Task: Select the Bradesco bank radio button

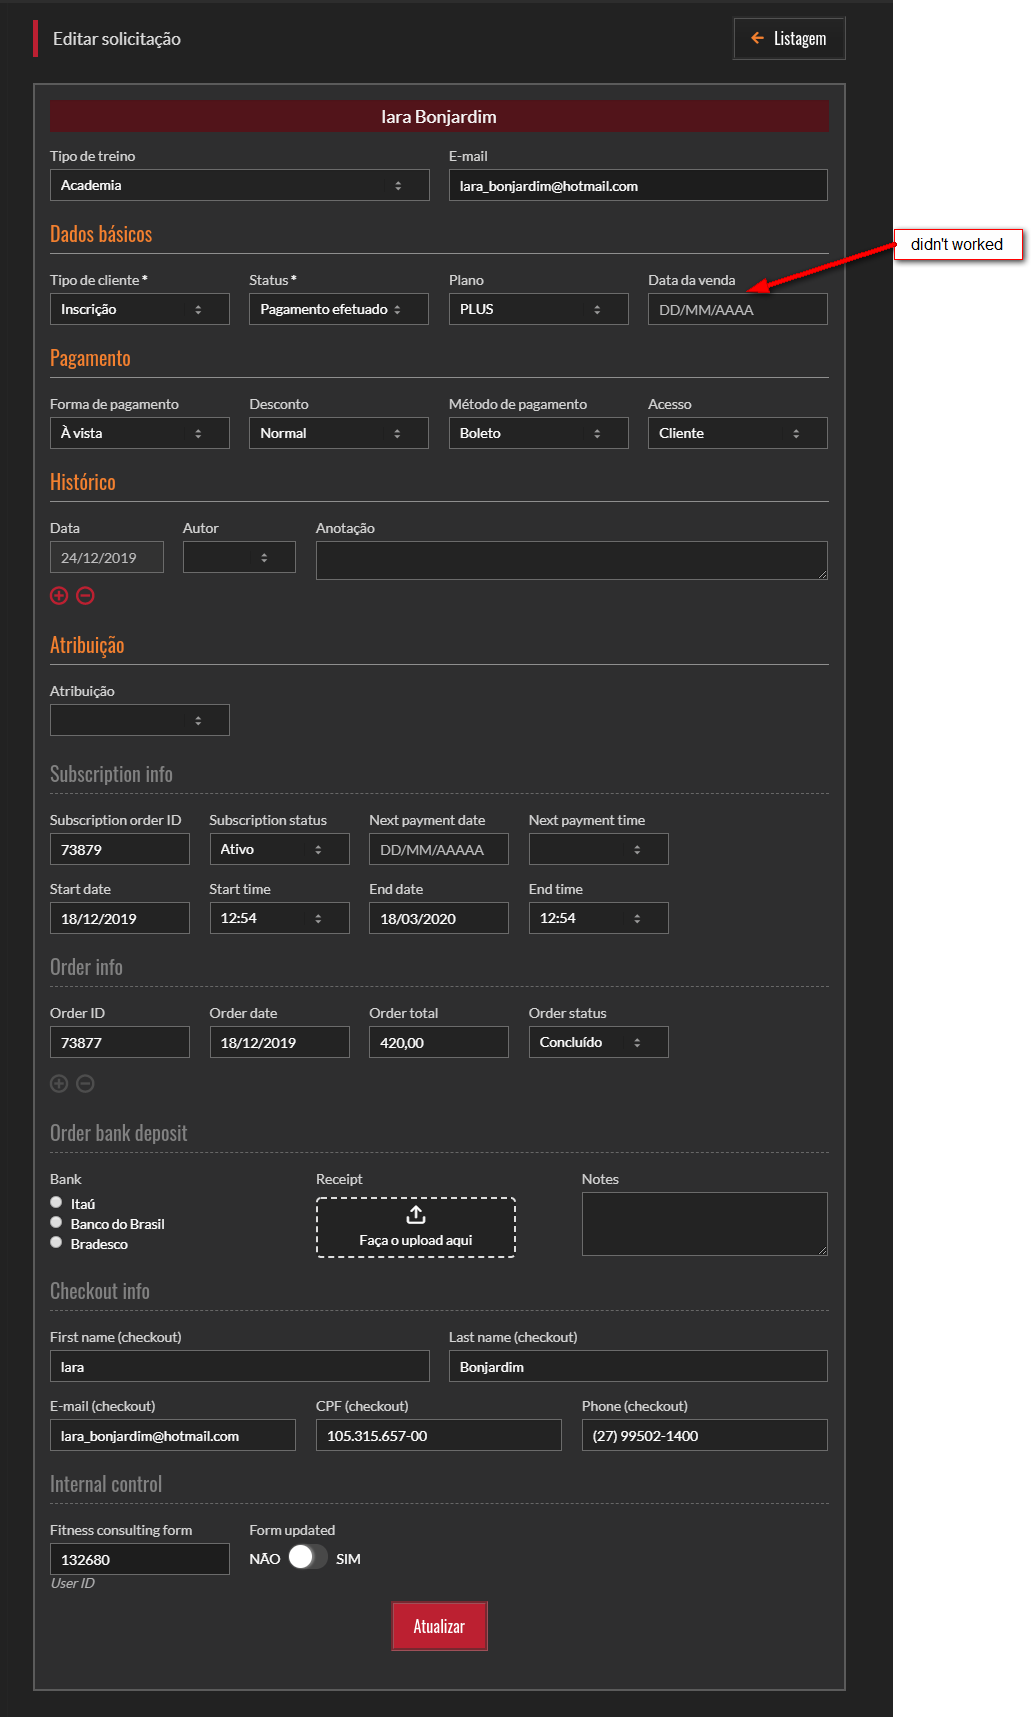Action: (x=57, y=1243)
